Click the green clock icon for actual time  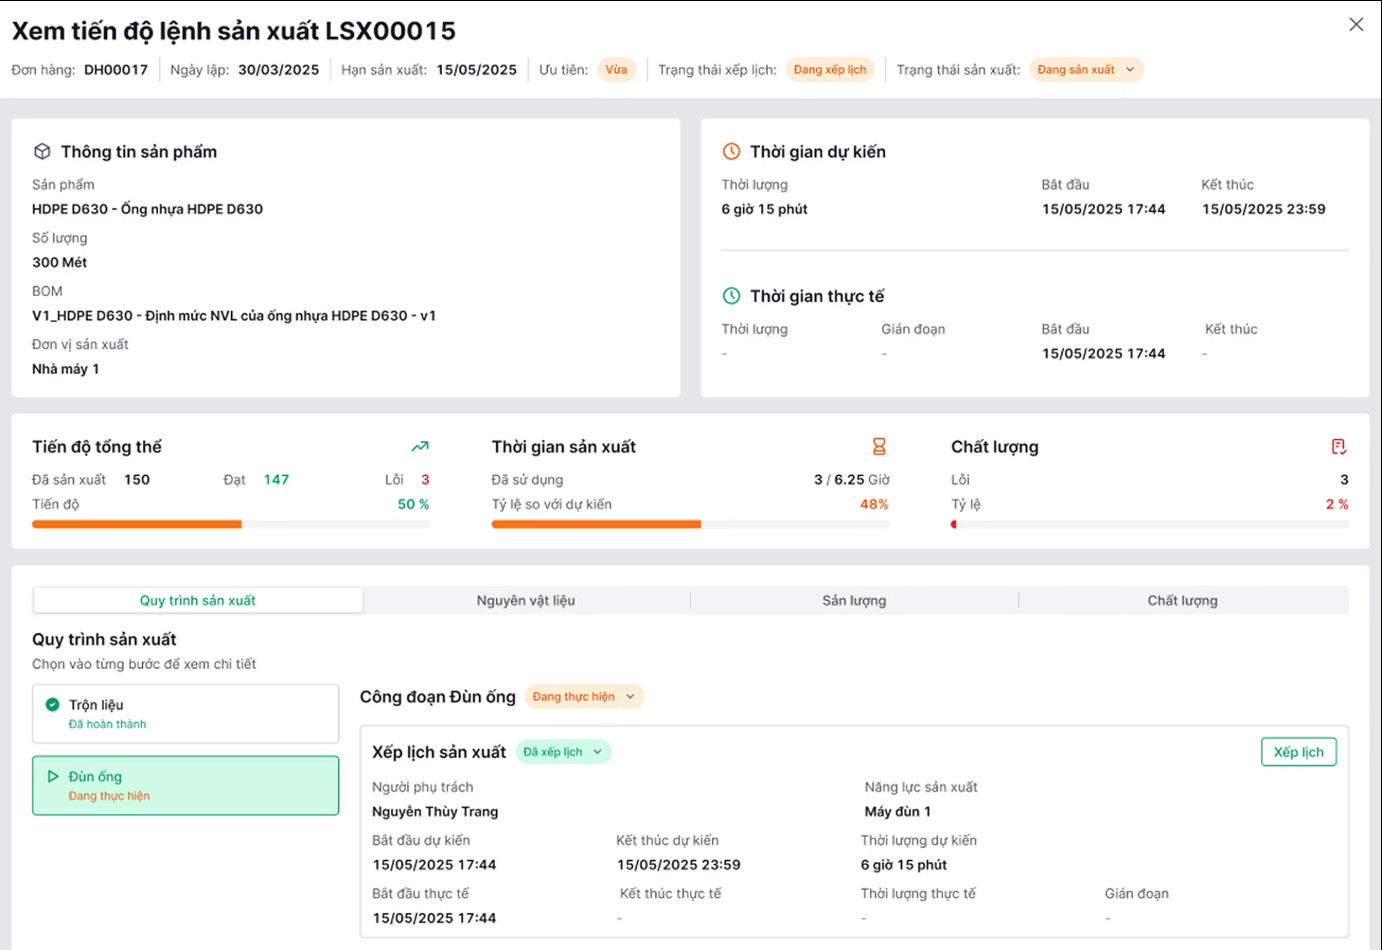pyautogui.click(x=731, y=296)
